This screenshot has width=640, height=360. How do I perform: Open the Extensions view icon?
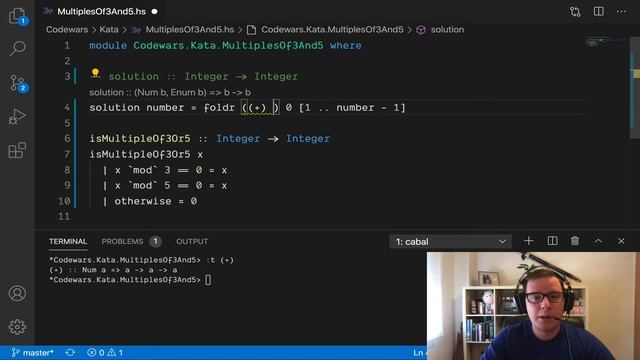pyautogui.click(x=17, y=150)
